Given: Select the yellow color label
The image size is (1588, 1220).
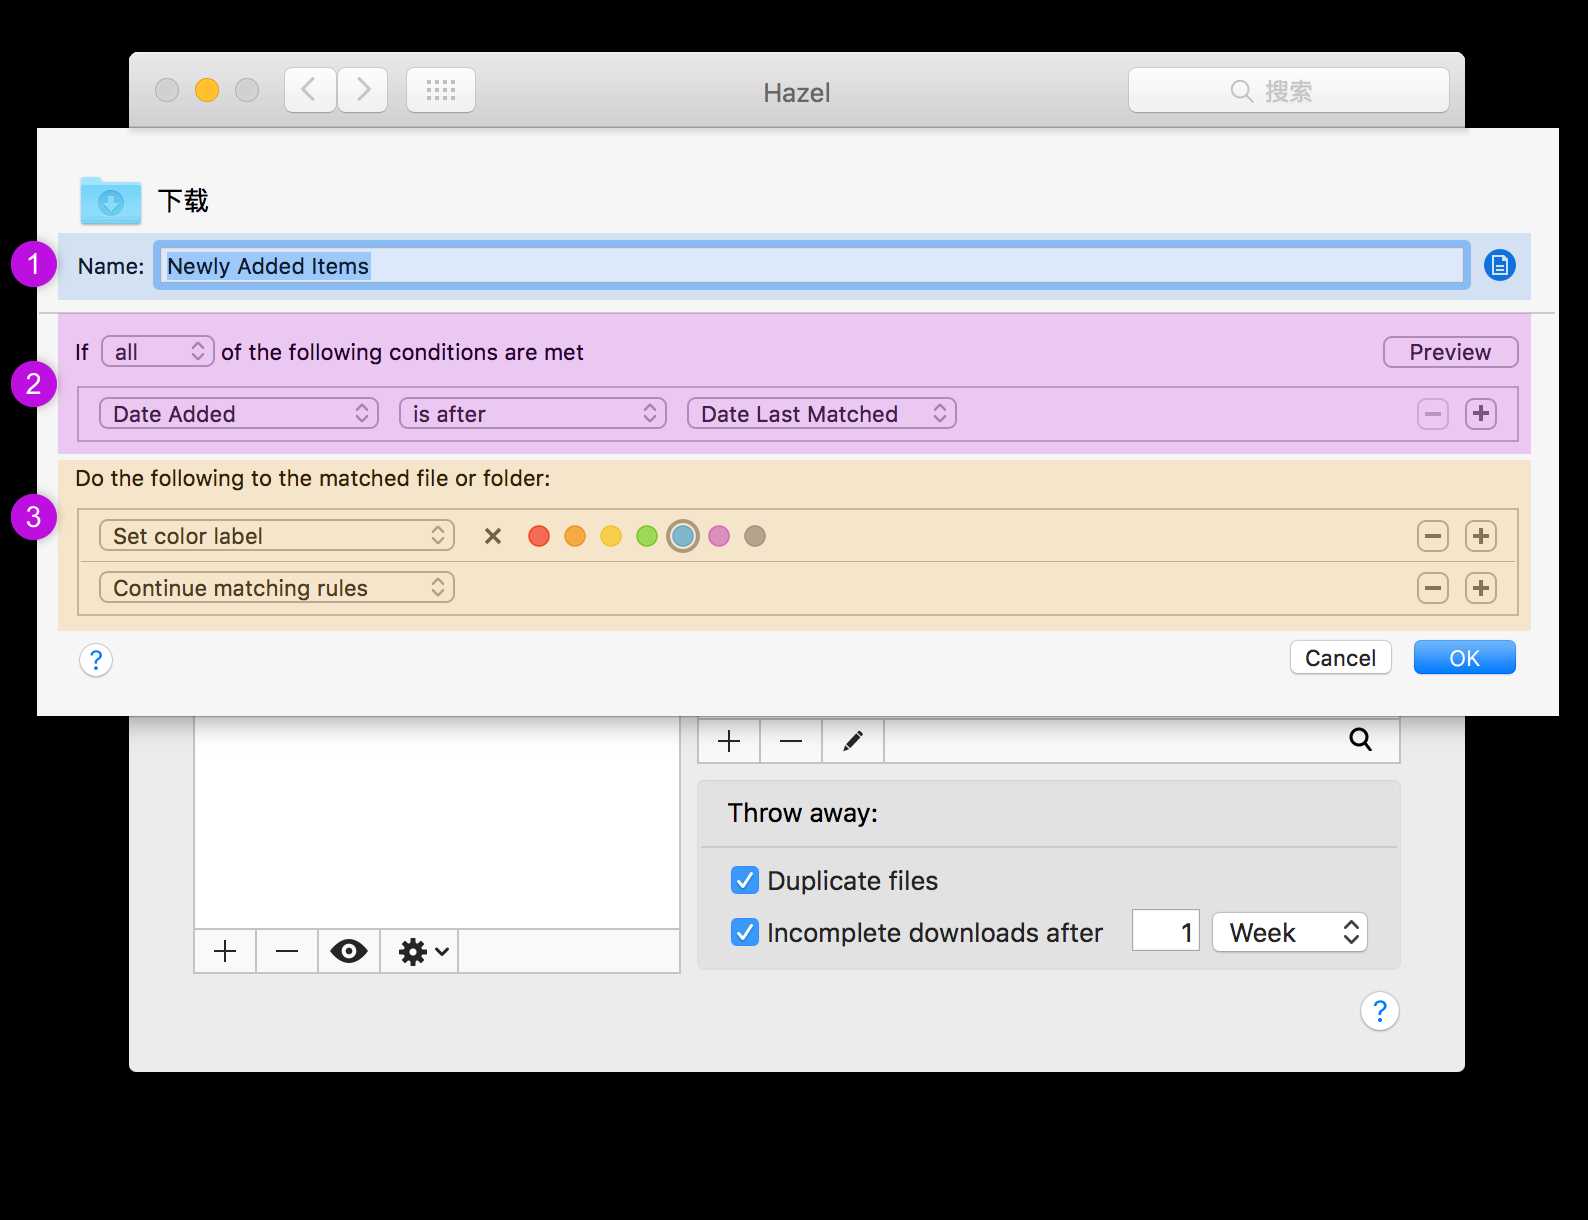Looking at the screenshot, I should click(x=611, y=536).
